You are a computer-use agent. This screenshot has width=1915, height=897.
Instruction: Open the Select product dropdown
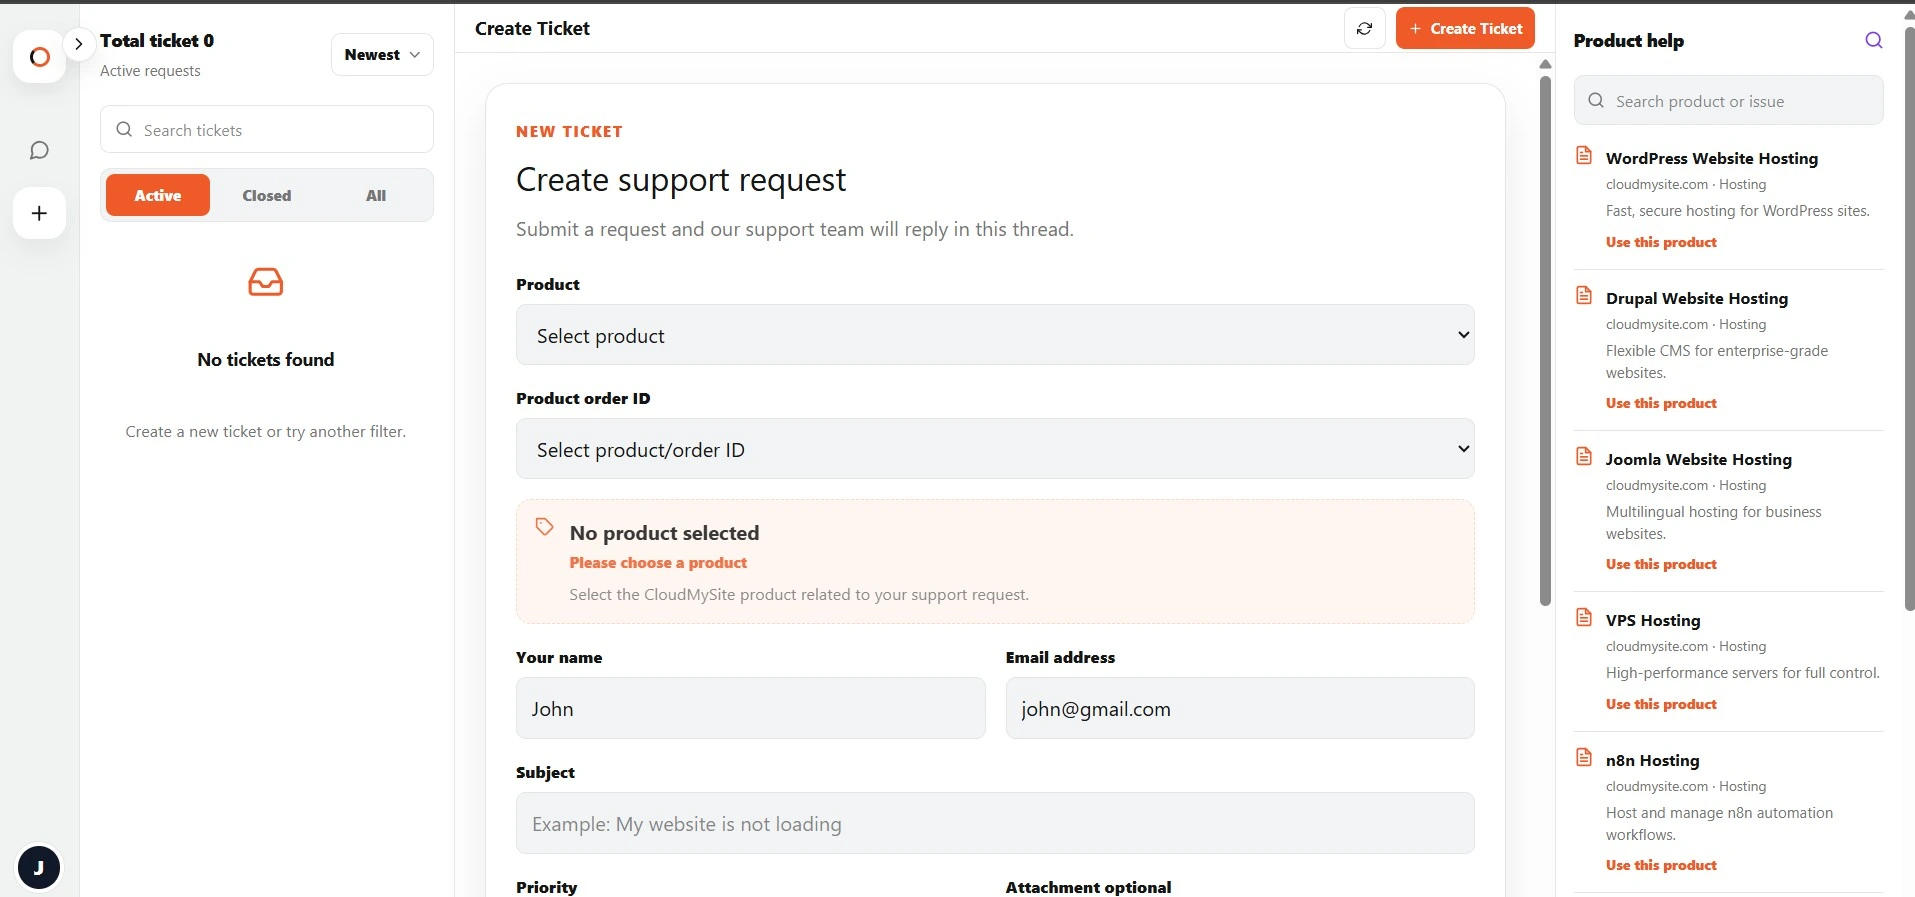pos(995,335)
